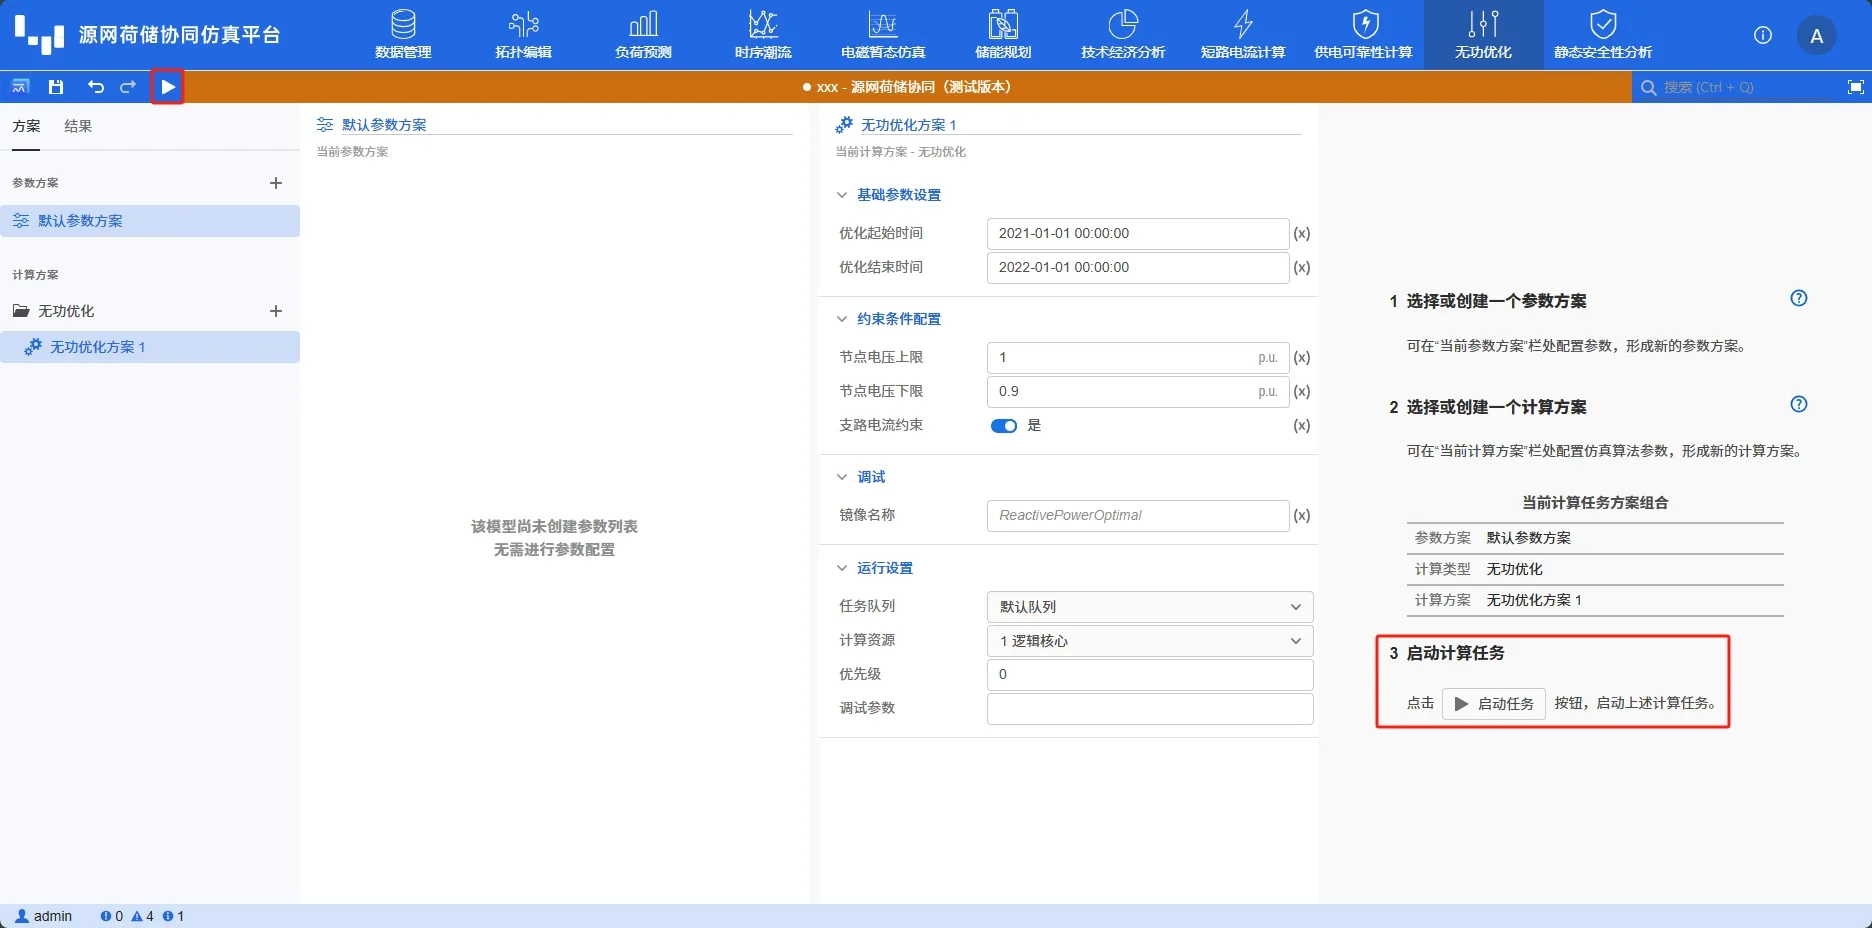1872x928 pixels.
Task: Click help icon beside step 1 选择或创建一个参数方案
Action: [1799, 298]
